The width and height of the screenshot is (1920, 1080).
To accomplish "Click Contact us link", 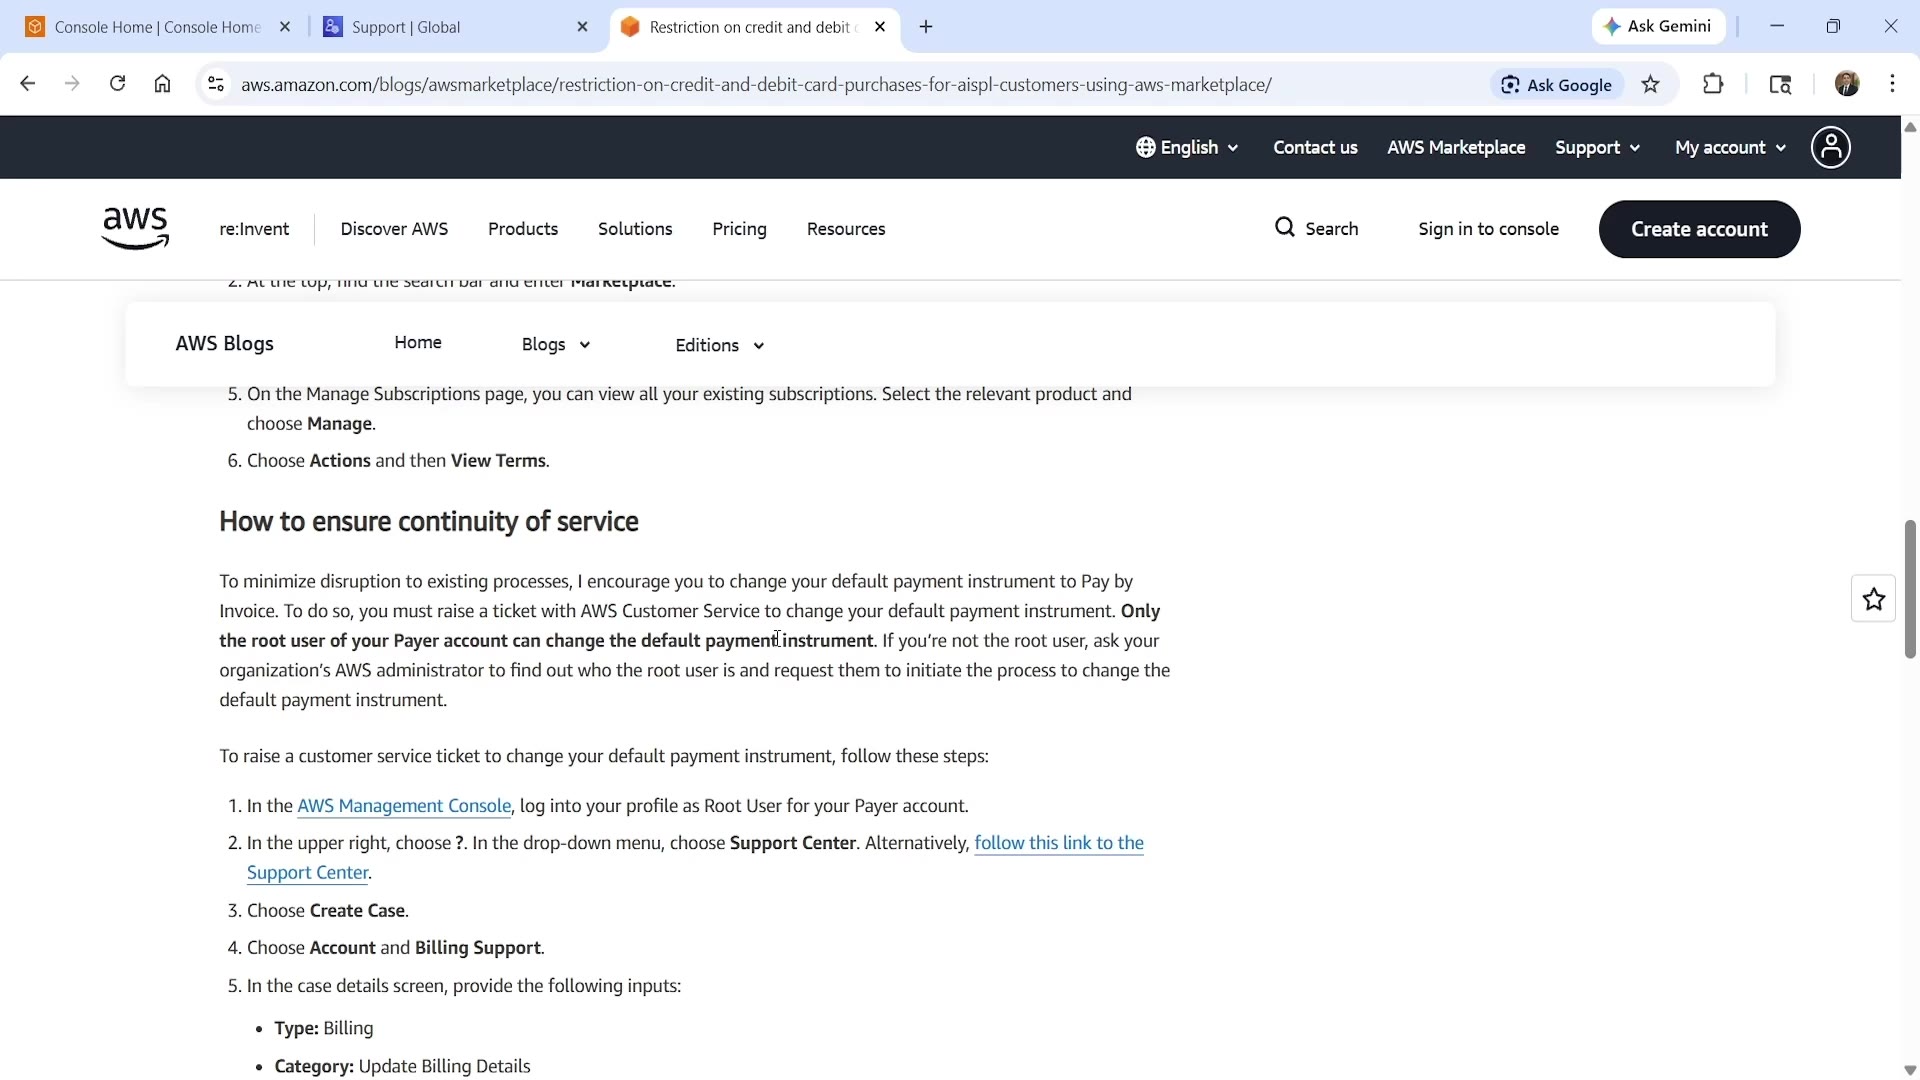I will [x=1315, y=148].
